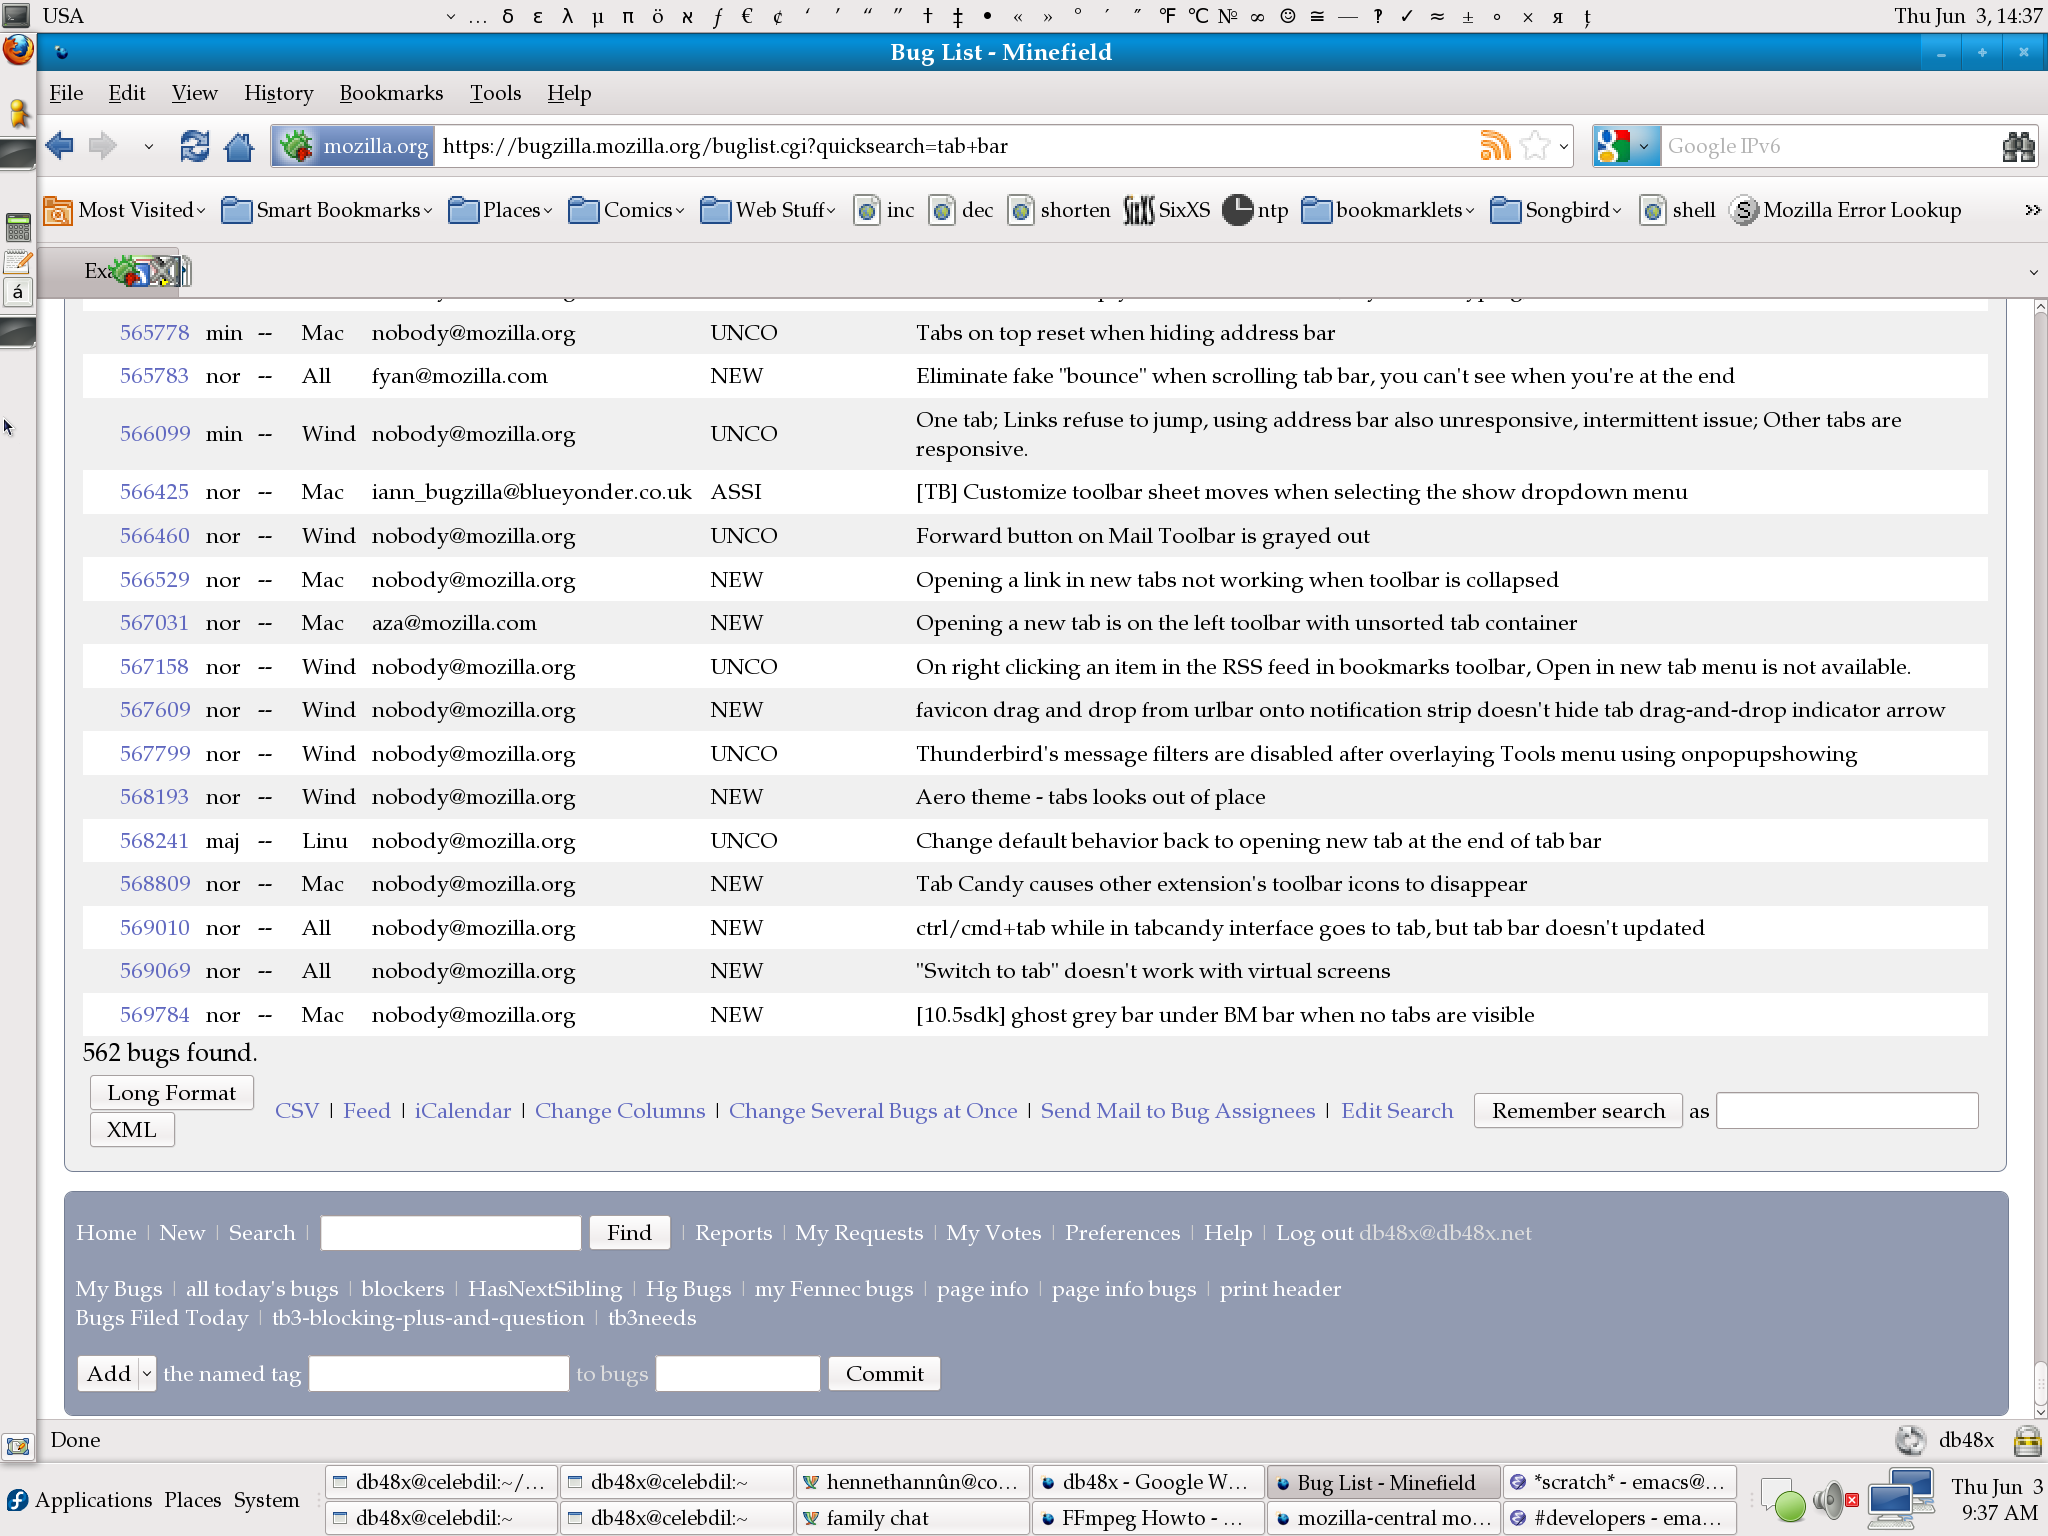Viewport: 2048px width, 1536px height.
Task: Click the Long Format button
Action: point(172,1093)
